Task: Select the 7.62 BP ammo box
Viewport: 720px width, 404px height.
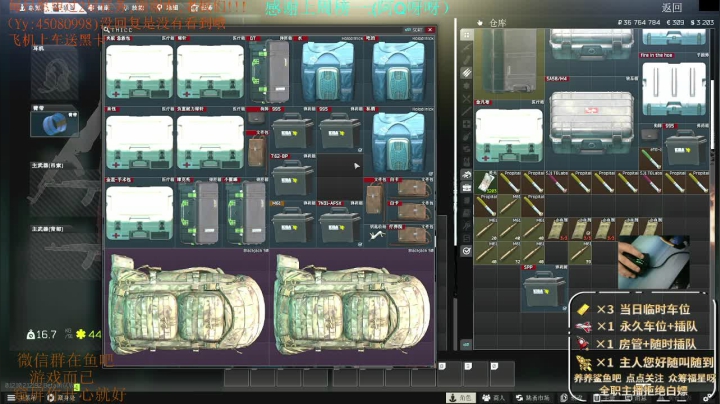Action: (x=292, y=177)
